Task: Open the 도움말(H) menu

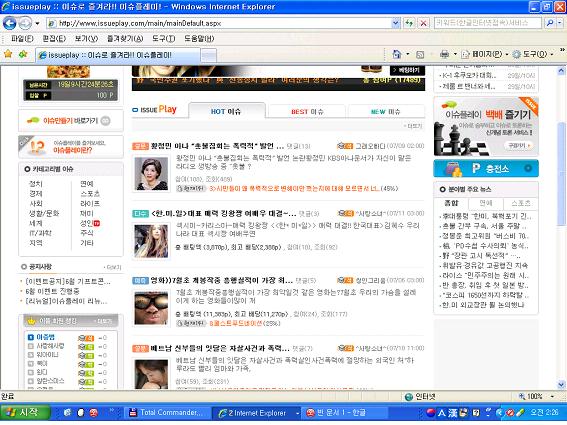Action: point(199,38)
